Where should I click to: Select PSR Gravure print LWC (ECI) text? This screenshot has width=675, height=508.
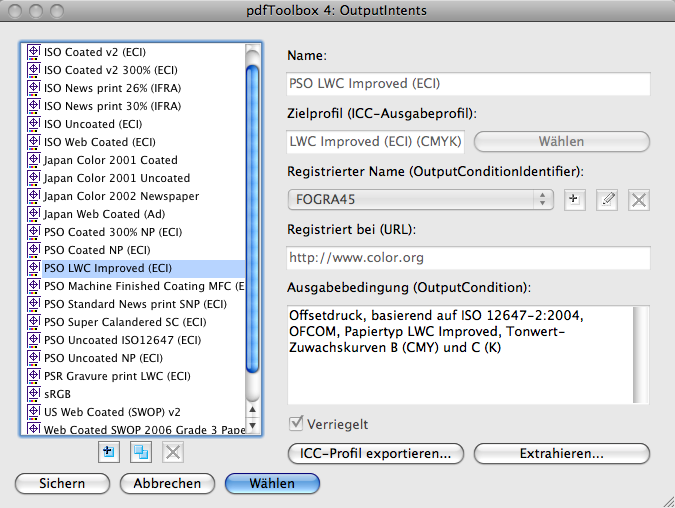[117, 376]
